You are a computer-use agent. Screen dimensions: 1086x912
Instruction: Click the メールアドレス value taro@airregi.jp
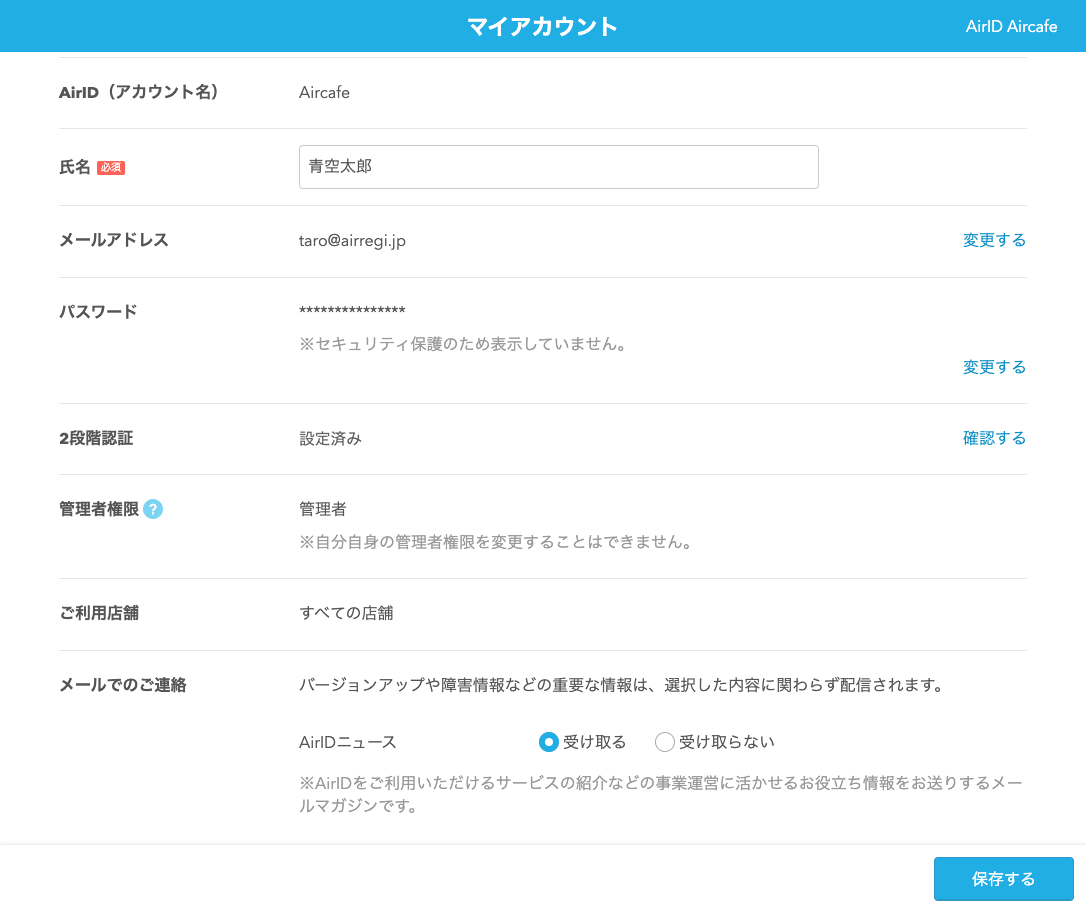pos(352,241)
